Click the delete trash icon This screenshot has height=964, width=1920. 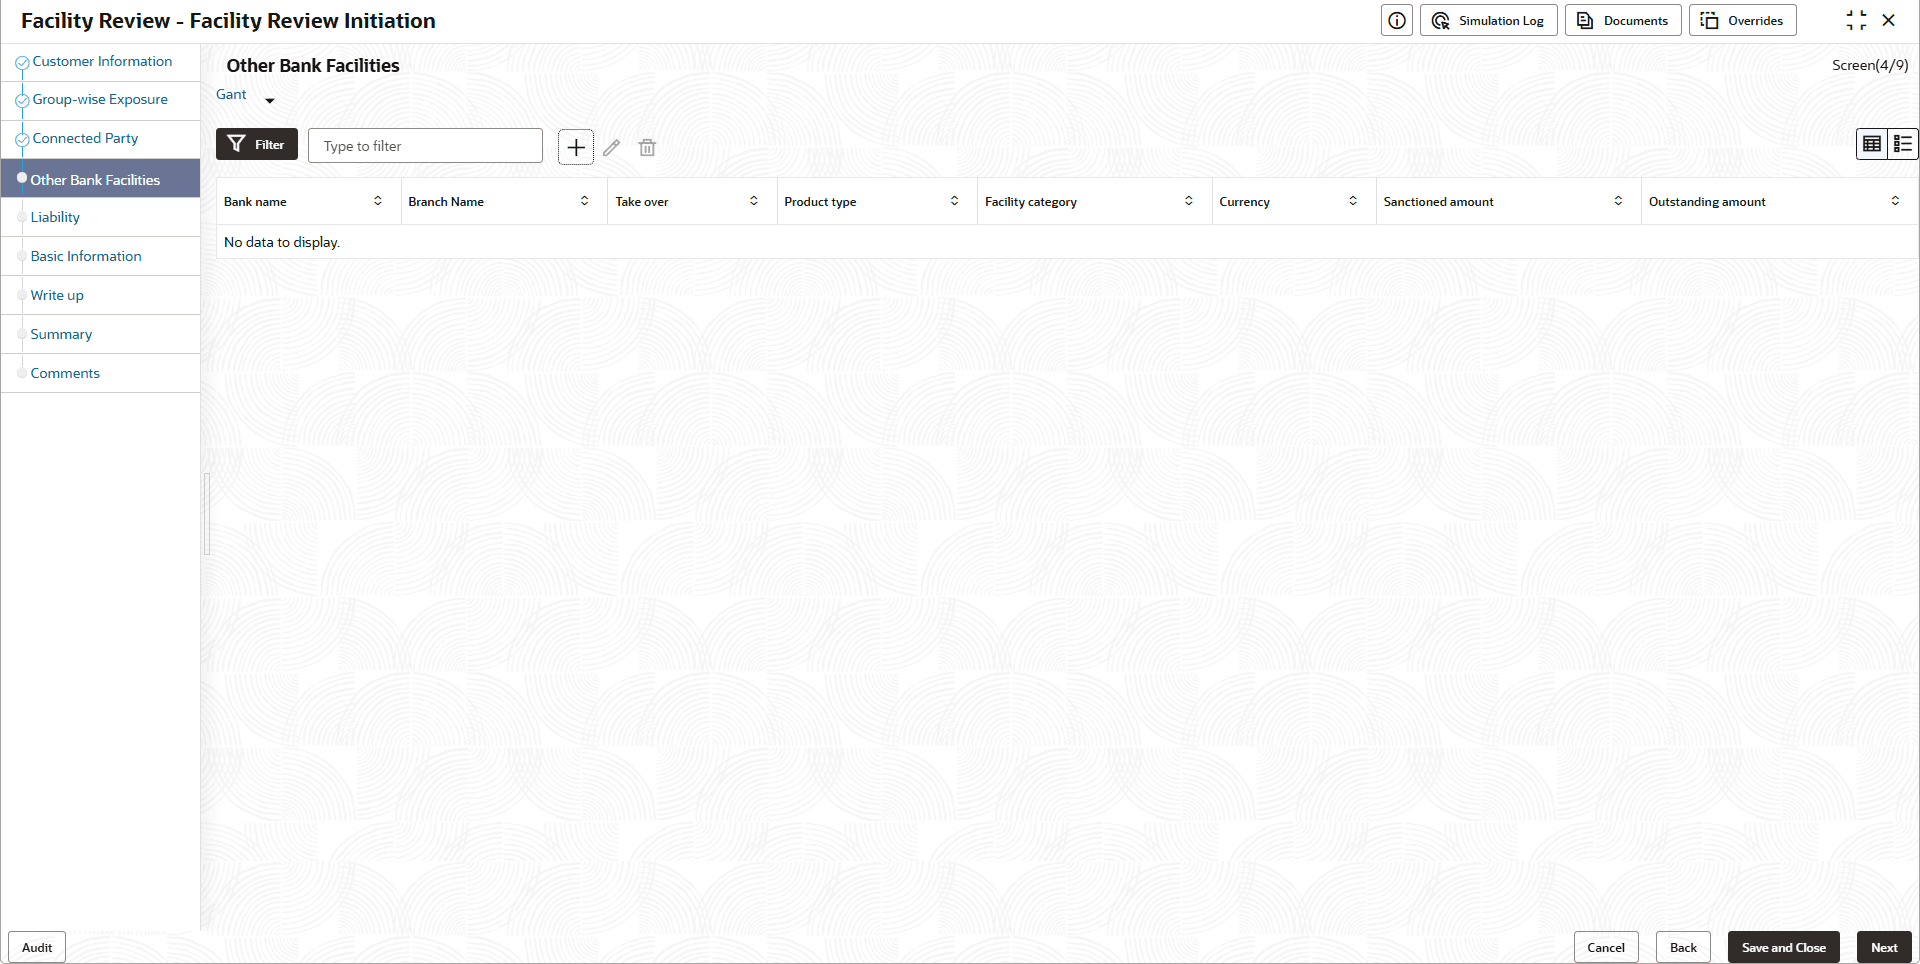point(647,148)
